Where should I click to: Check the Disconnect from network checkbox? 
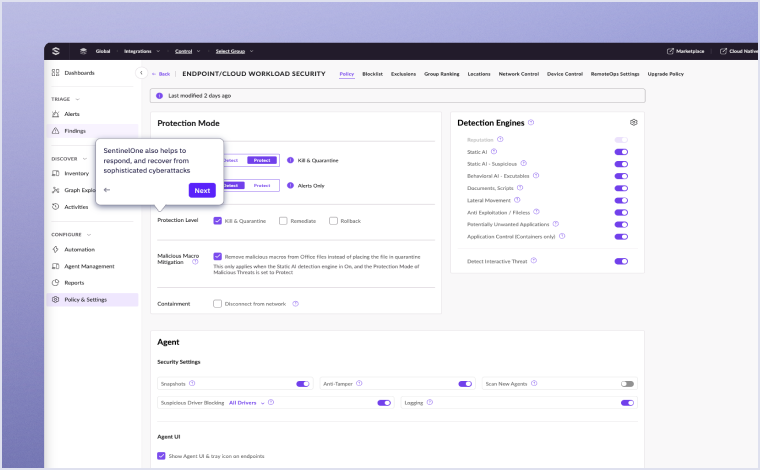pyautogui.click(x=217, y=304)
